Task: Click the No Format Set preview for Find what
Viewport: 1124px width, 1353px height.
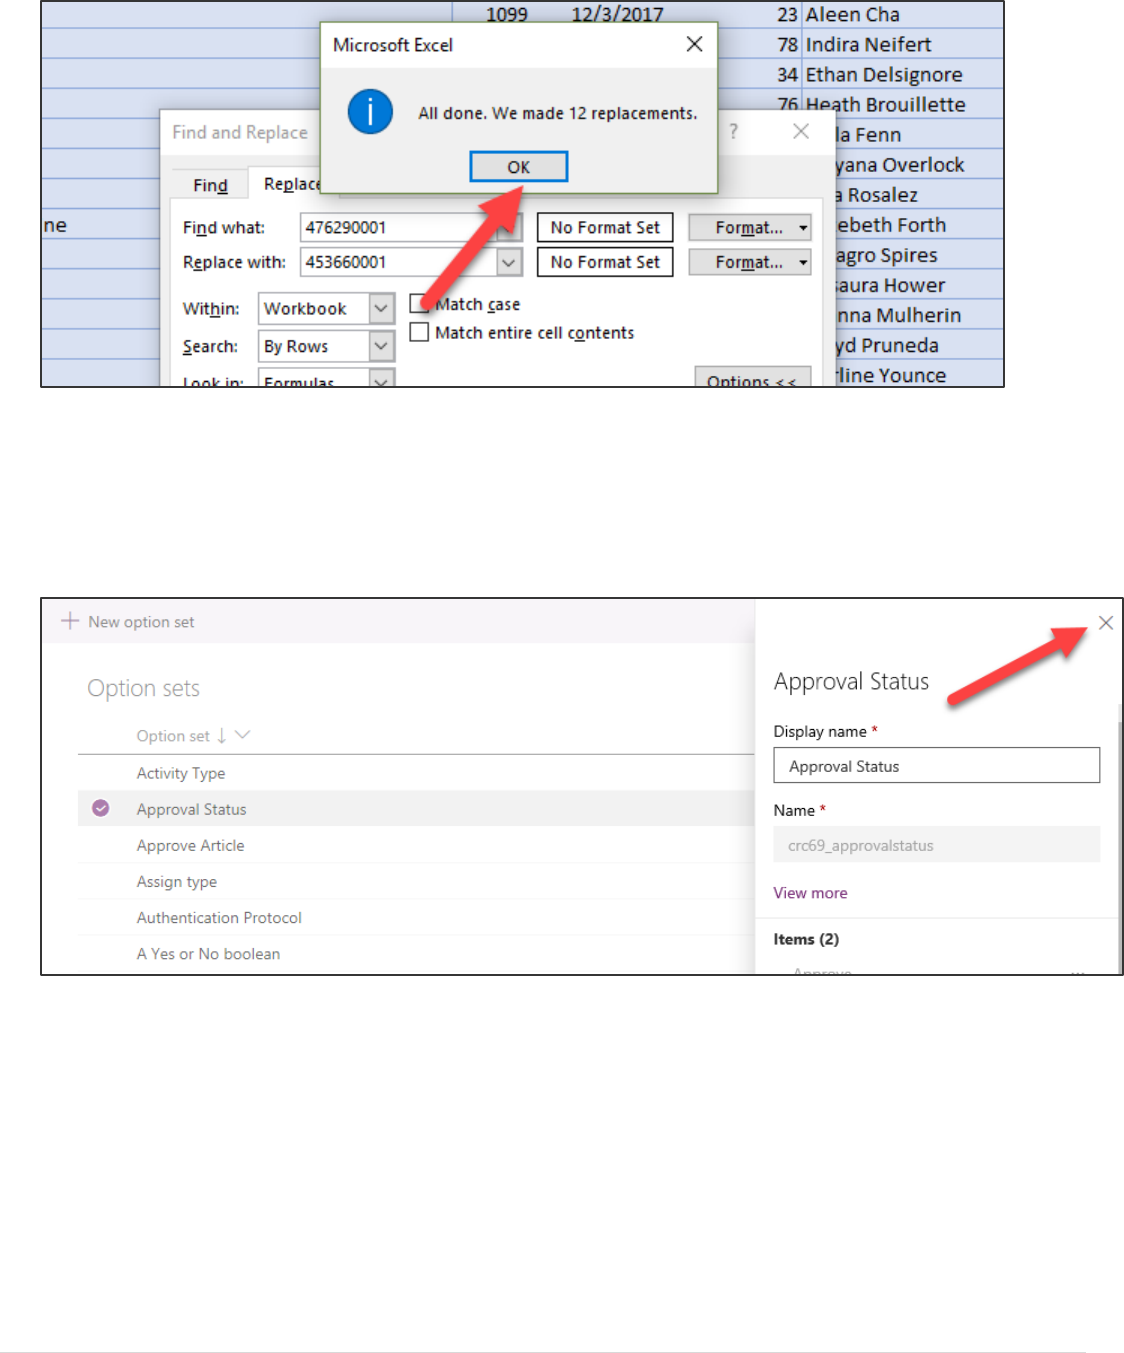Action: (605, 228)
